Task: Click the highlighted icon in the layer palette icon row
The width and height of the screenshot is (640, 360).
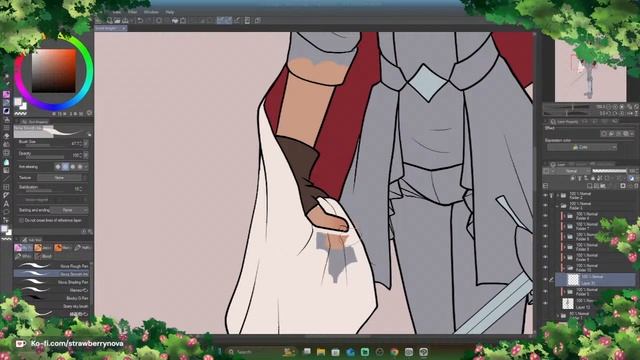Action: pos(631,178)
